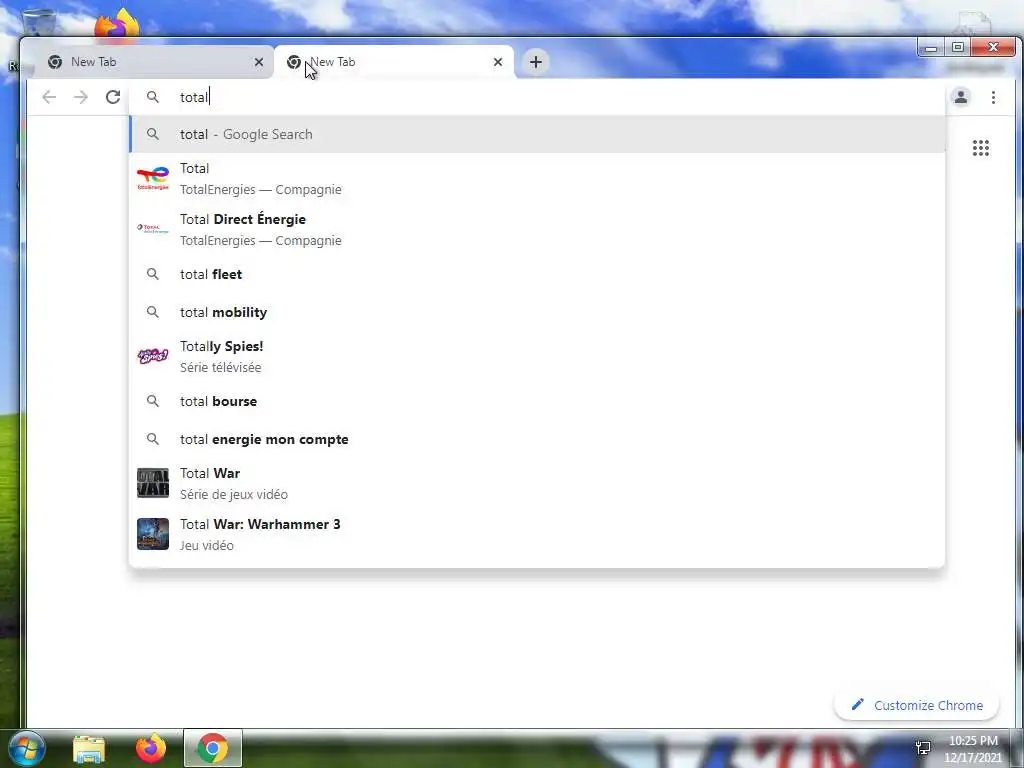Select 'total energie mon compte' suggestion
The height and width of the screenshot is (768, 1024).
tap(537, 440)
